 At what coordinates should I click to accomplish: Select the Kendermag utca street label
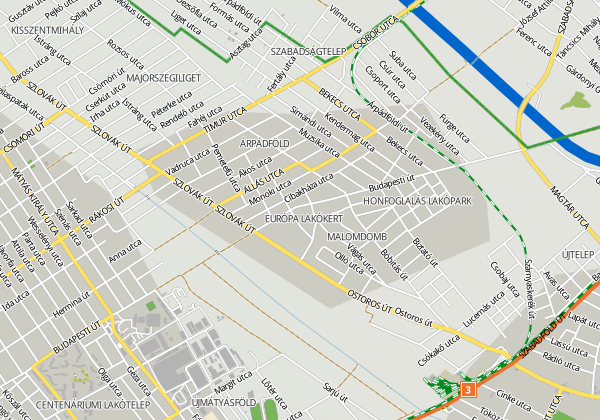pos(349,132)
